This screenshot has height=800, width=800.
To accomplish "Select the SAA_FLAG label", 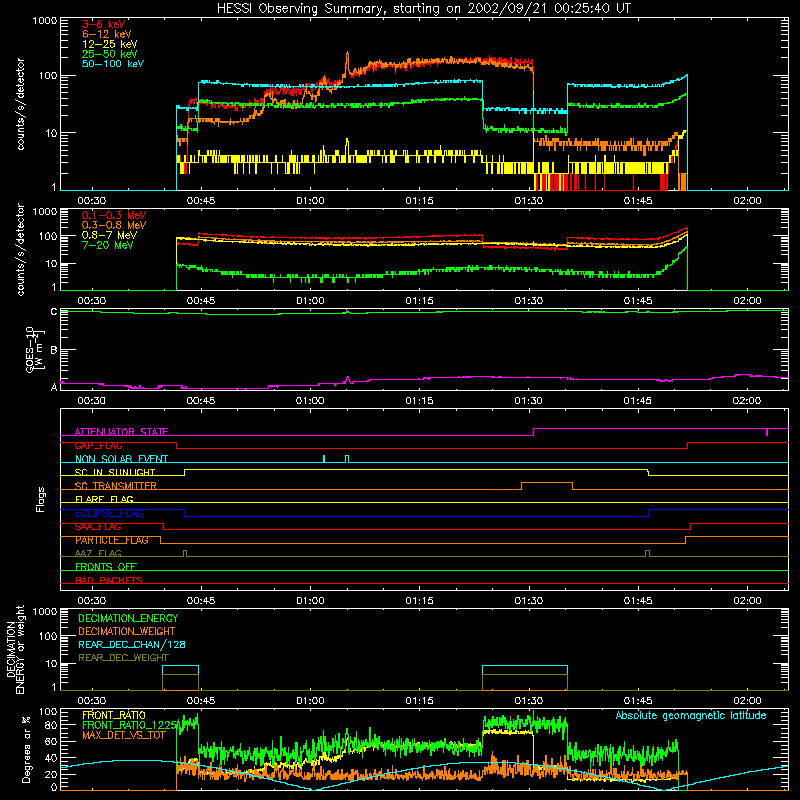I will tap(98, 527).
